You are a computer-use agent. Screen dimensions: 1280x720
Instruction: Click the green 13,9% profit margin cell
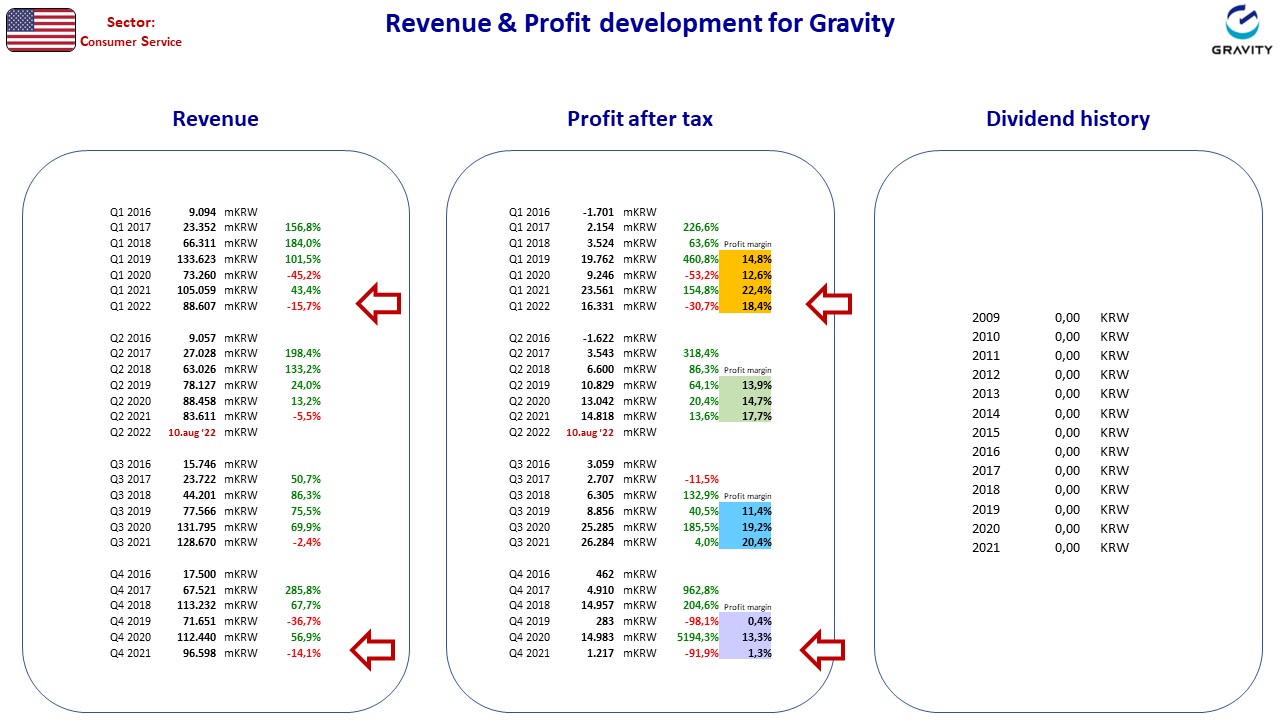tap(745, 385)
